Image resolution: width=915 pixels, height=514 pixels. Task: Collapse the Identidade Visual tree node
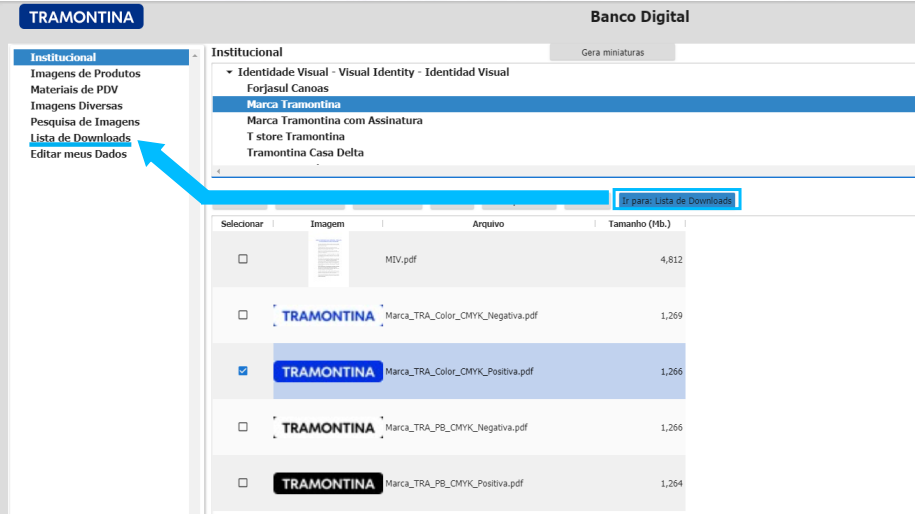229,72
